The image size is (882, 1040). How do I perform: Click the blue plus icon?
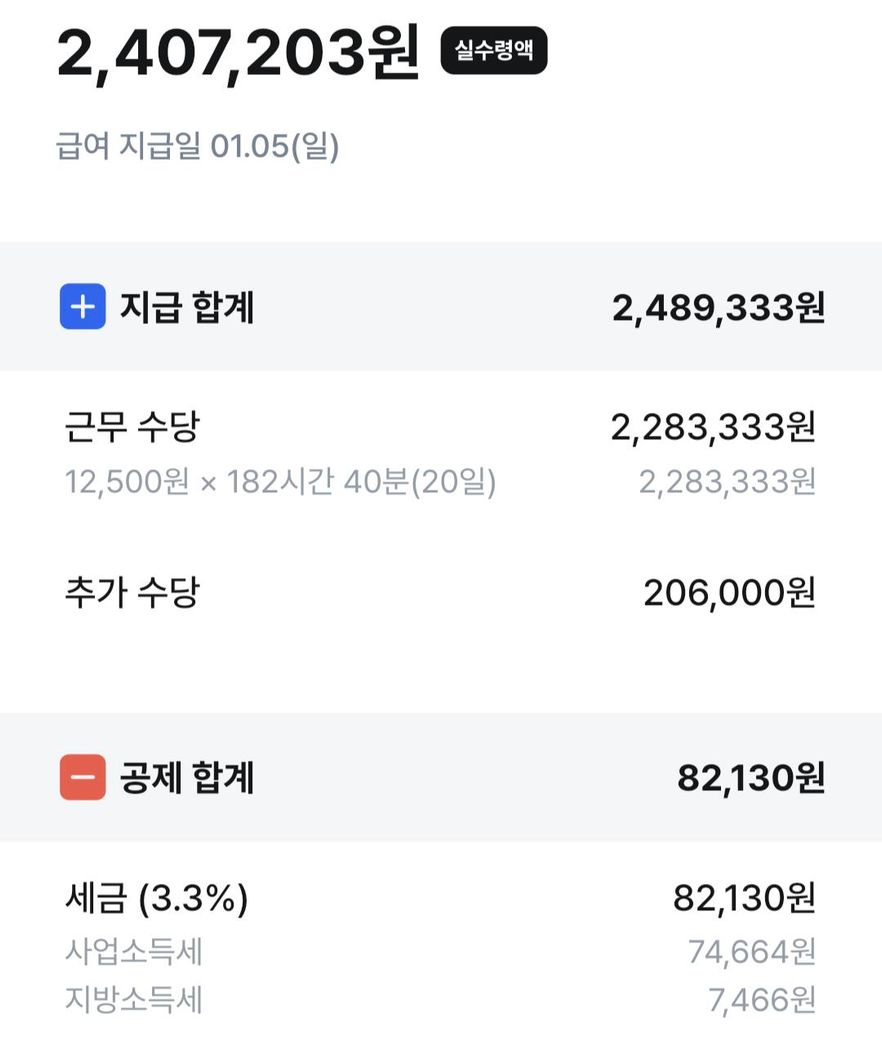(x=82, y=307)
